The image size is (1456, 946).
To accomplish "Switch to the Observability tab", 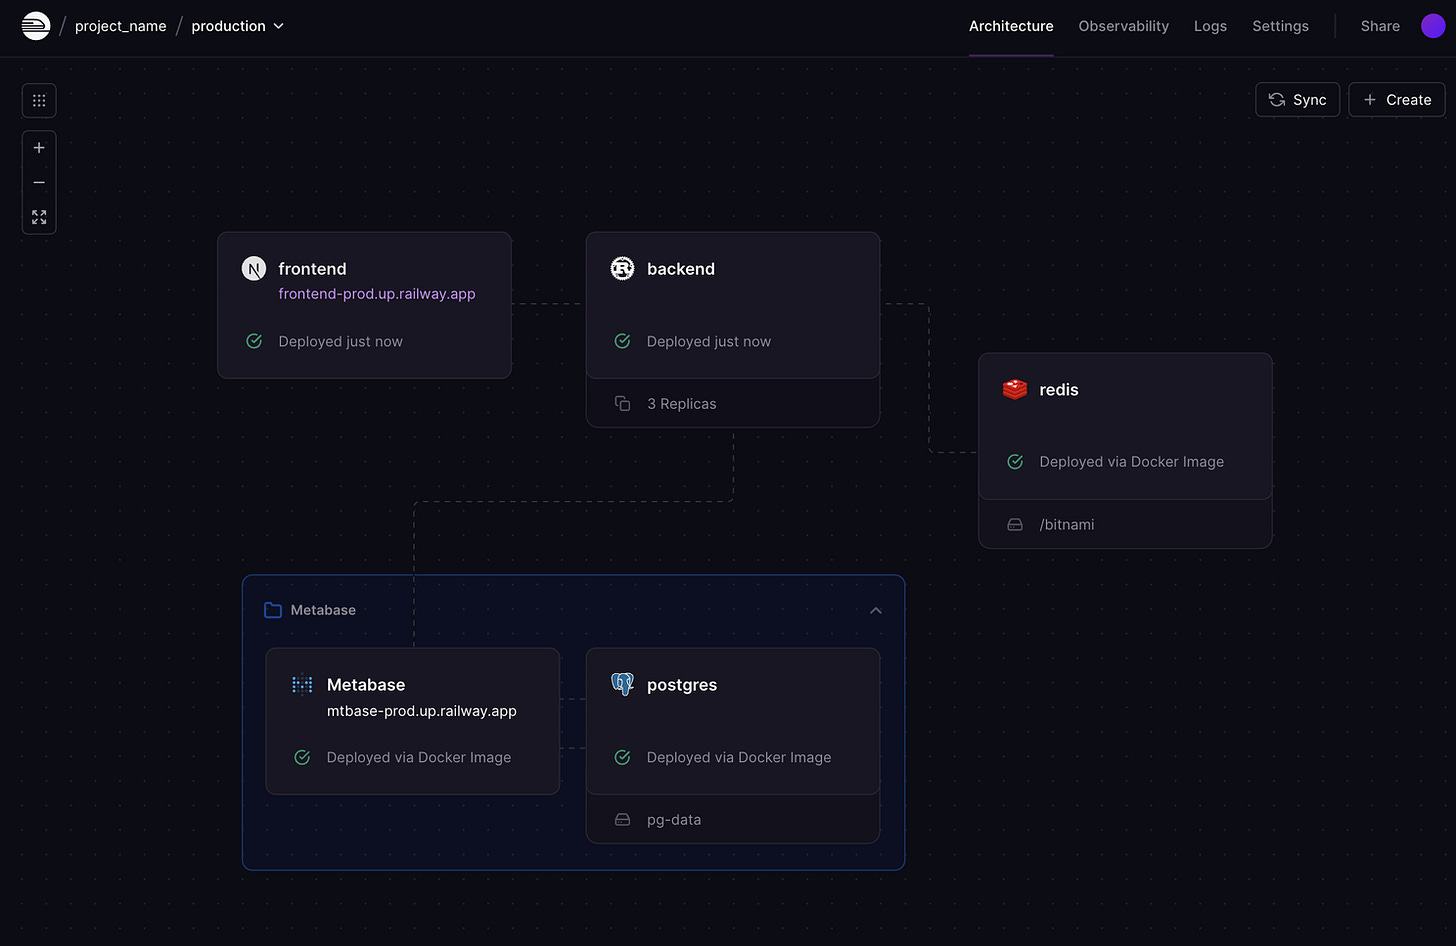I will (1123, 26).
